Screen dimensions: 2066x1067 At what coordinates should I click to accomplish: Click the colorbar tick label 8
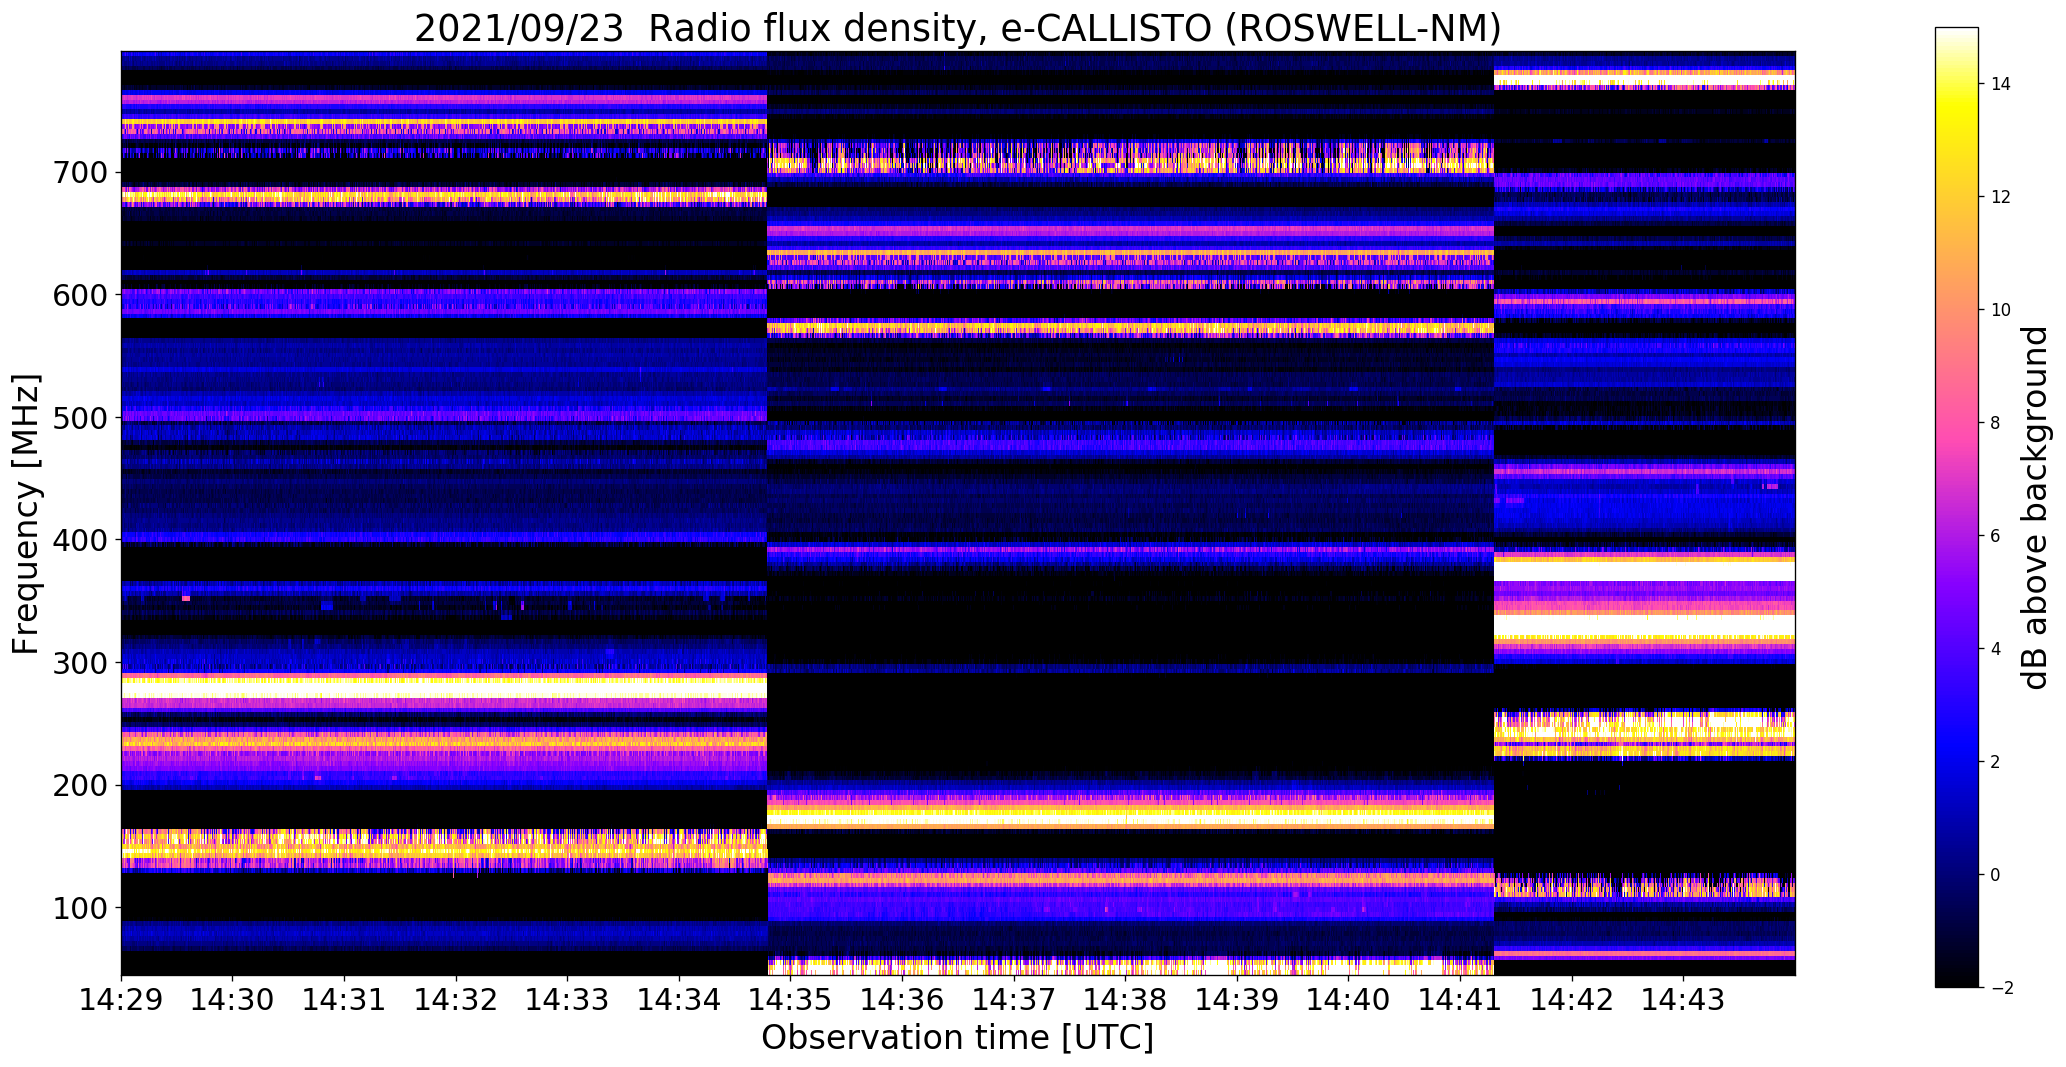point(1996,423)
